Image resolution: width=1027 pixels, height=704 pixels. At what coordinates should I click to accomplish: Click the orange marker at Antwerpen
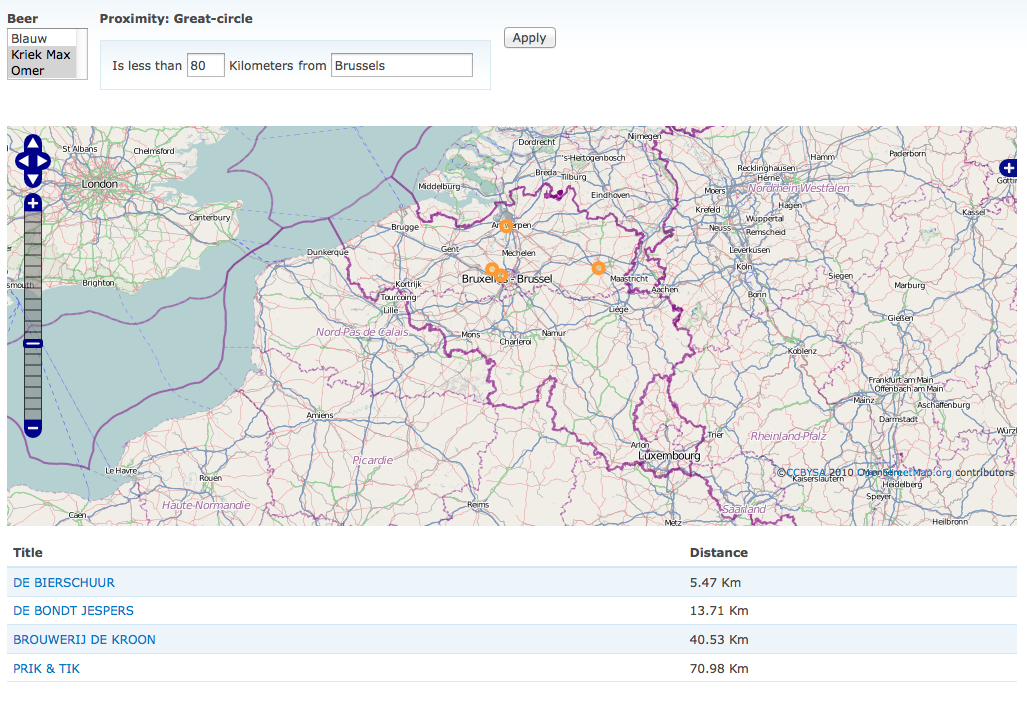tap(506, 226)
